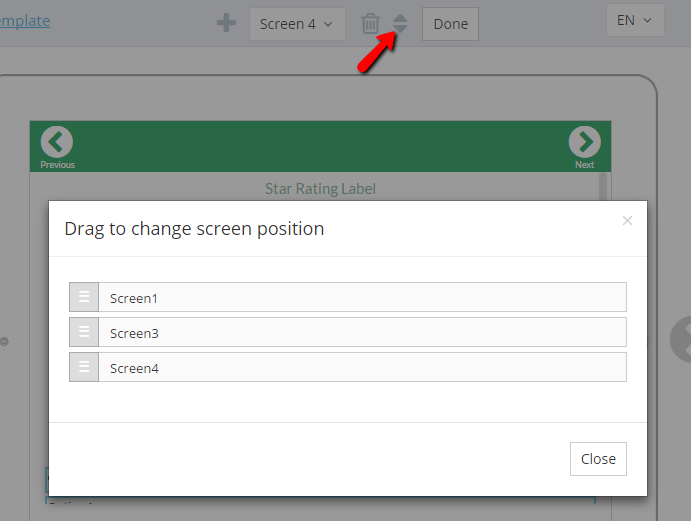Add a new screen with plus icon
This screenshot has width=691, height=521.
(x=226, y=23)
